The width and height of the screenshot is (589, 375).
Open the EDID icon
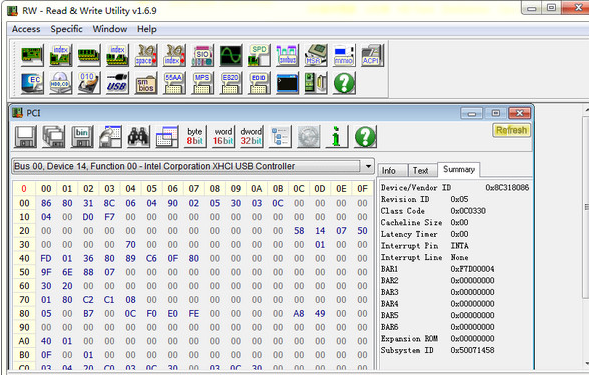pos(259,83)
